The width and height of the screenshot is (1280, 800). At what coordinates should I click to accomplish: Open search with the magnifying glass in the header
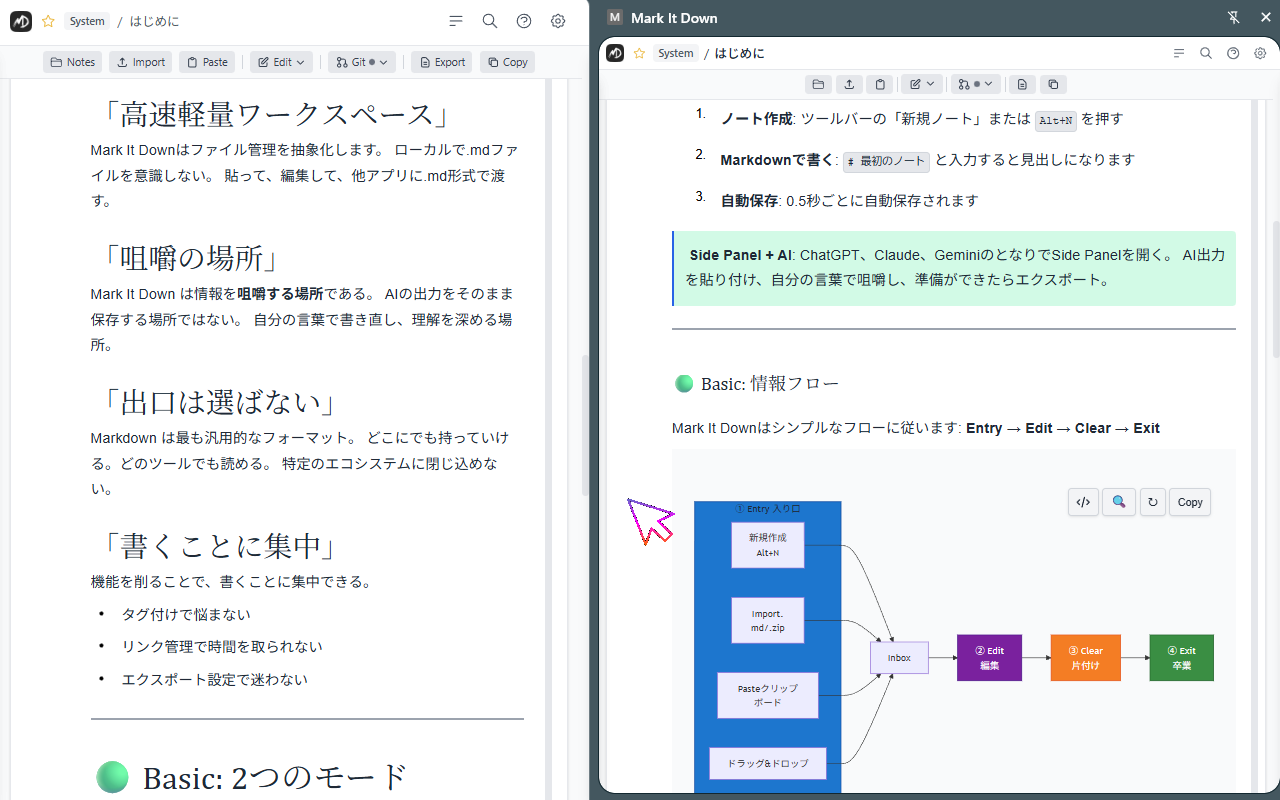[x=490, y=20]
